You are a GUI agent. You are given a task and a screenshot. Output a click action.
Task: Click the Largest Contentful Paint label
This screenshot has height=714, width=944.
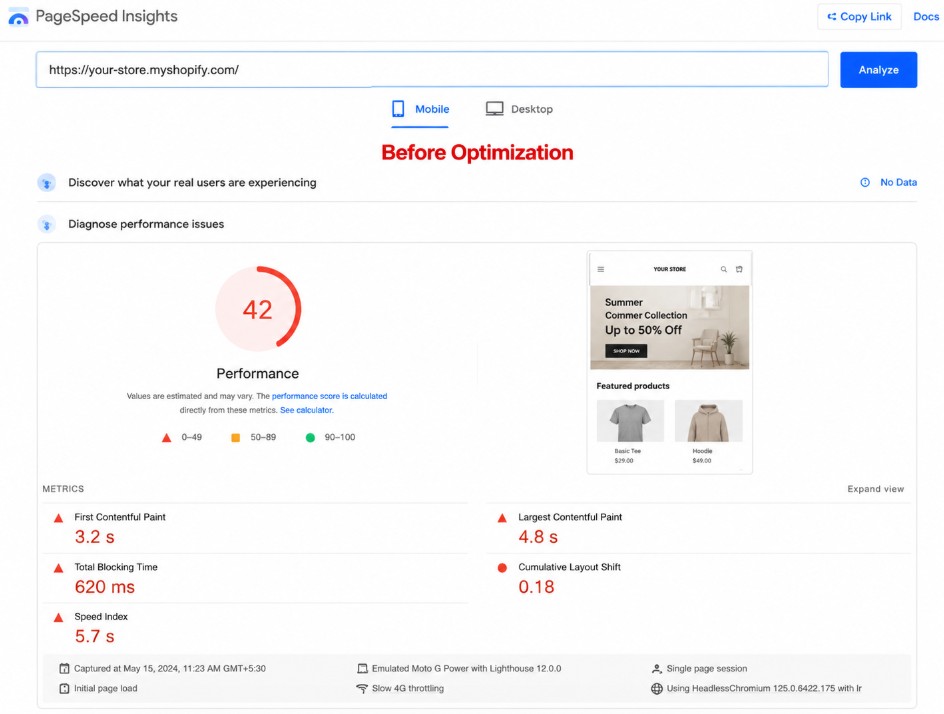click(x=570, y=517)
